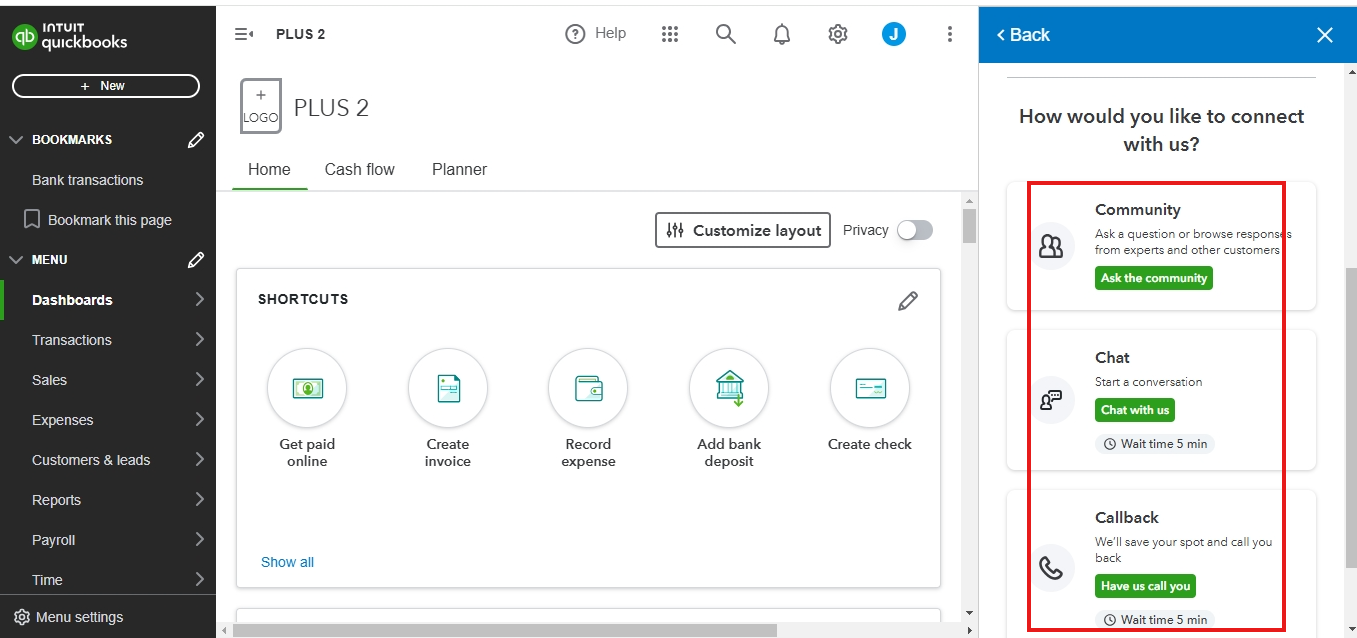Collapse the navigation menu with hamburger icon
1357x638 pixels.
point(244,34)
